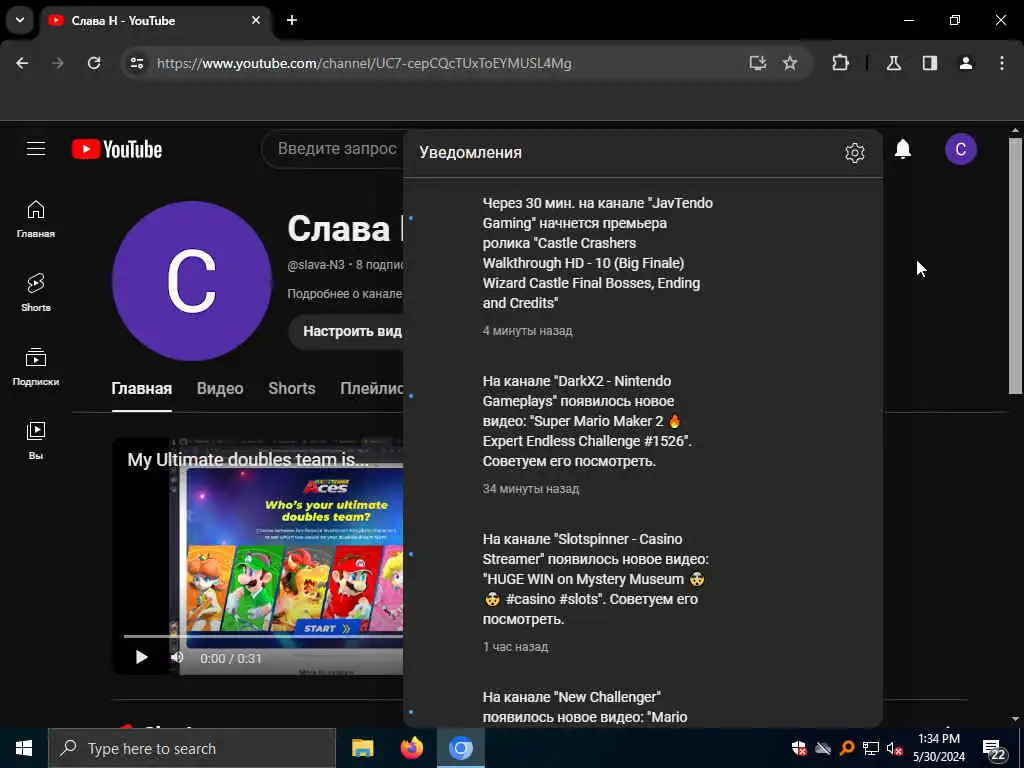Bookmark this page with star icon

click(790, 63)
